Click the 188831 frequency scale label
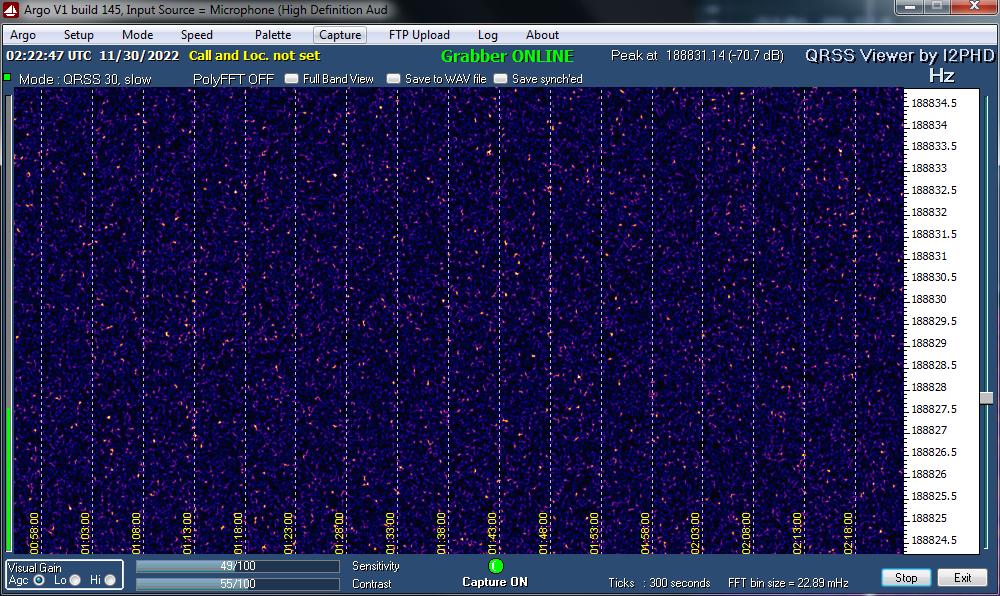The height and width of the screenshot is (596, 1000). (929, 256)
